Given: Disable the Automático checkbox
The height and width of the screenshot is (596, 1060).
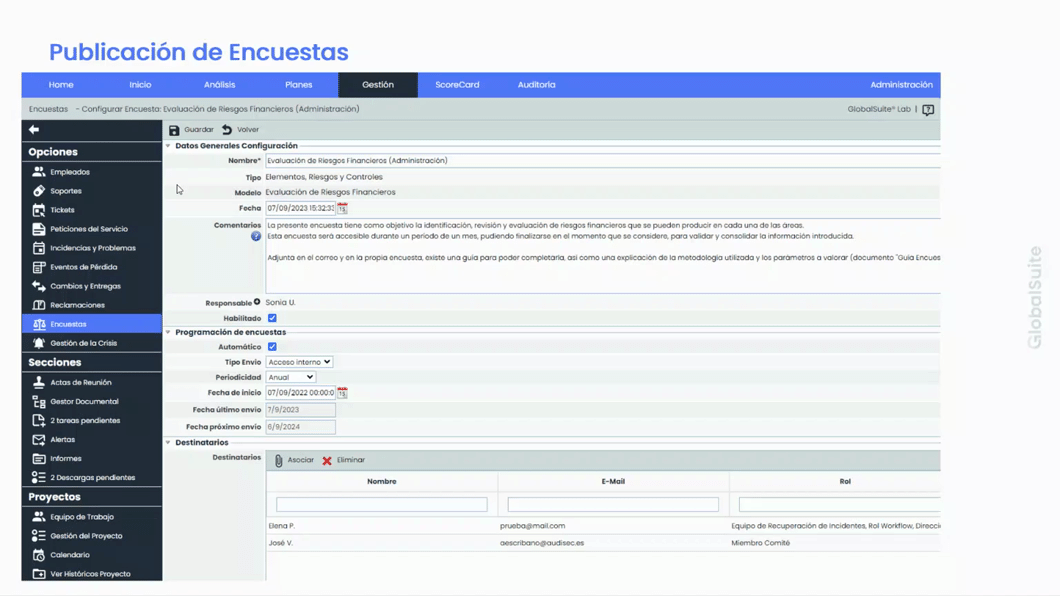Looking at the screenshot, I should click(271, 344).
